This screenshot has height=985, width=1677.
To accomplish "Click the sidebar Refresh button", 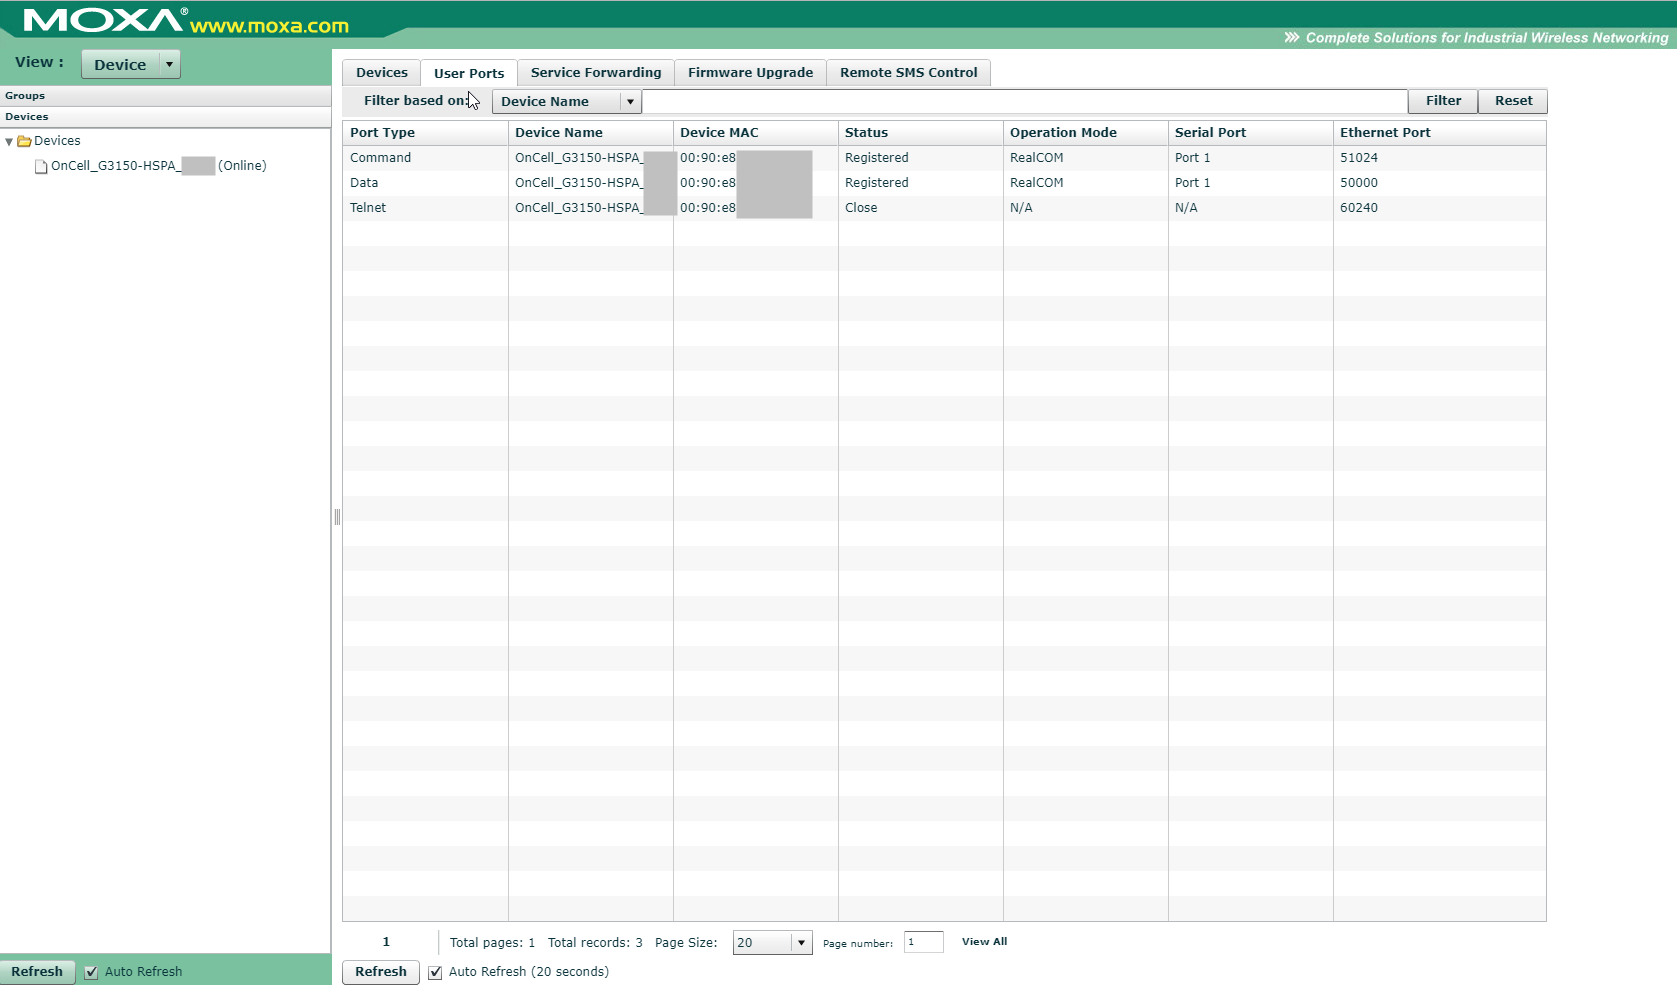I will (37, 972).
